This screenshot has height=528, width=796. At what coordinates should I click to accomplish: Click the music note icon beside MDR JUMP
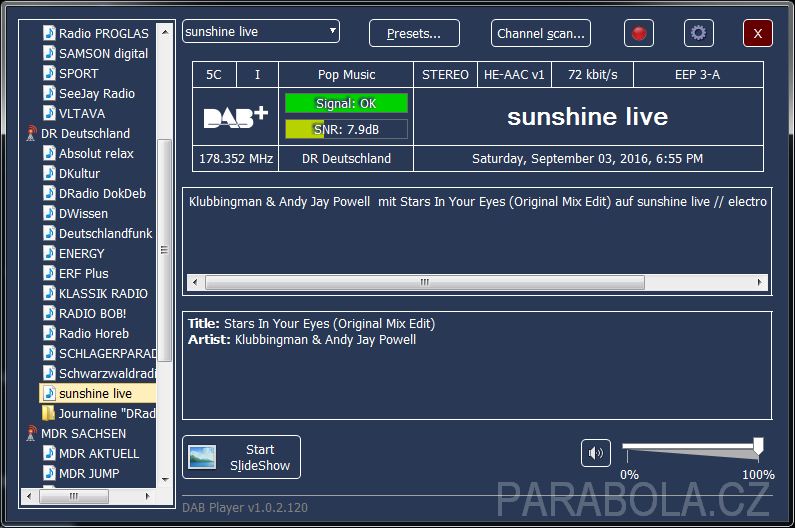pyautogui.click(x=49, y=474)
